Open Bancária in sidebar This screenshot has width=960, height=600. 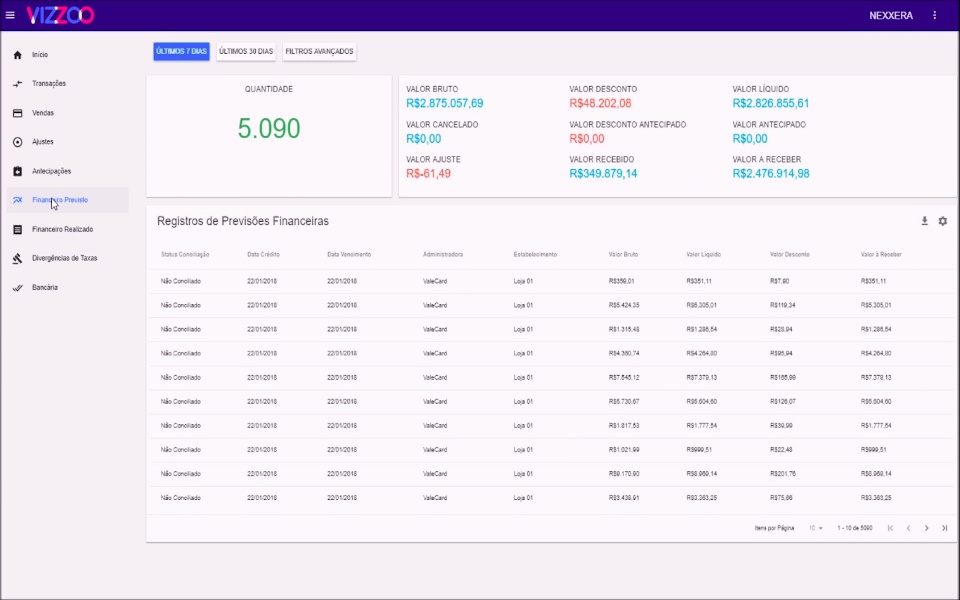(x=67, y=288)
